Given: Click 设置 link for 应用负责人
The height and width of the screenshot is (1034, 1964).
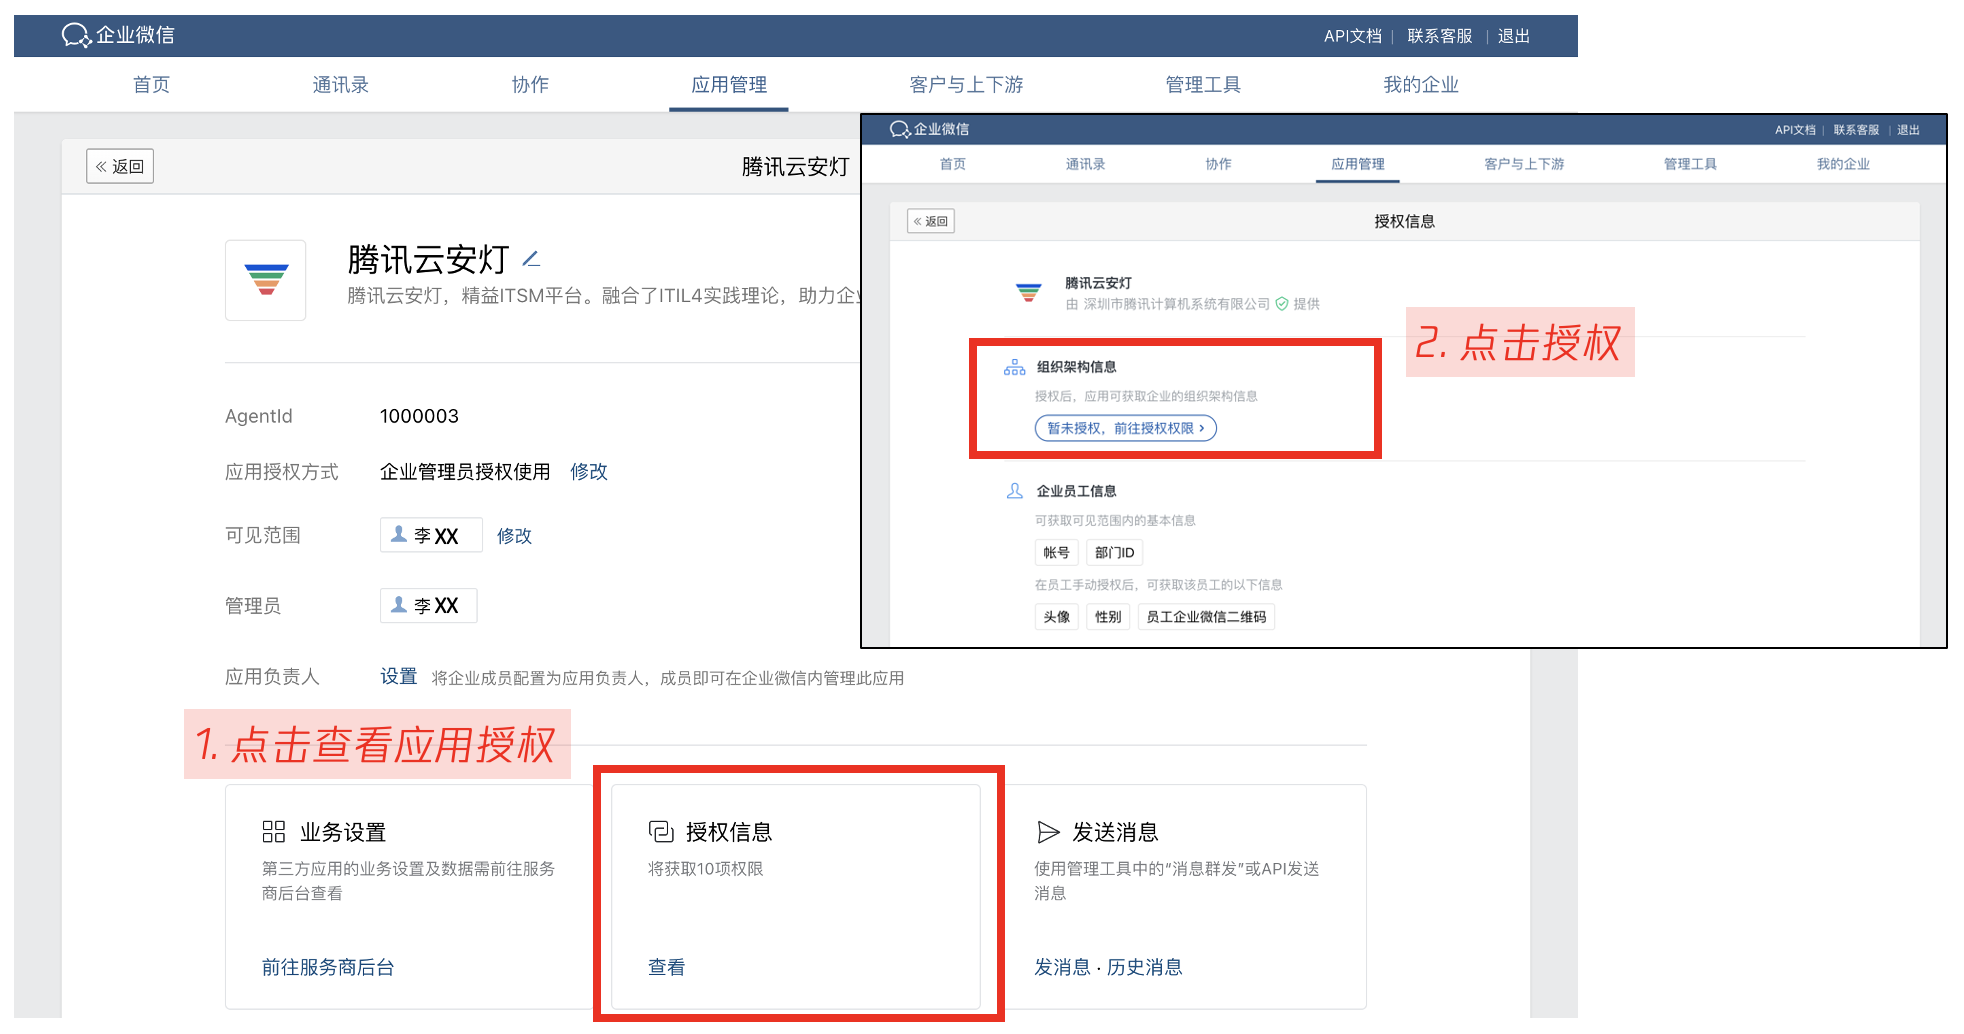Looking at the screenshot, I should 398,677.
